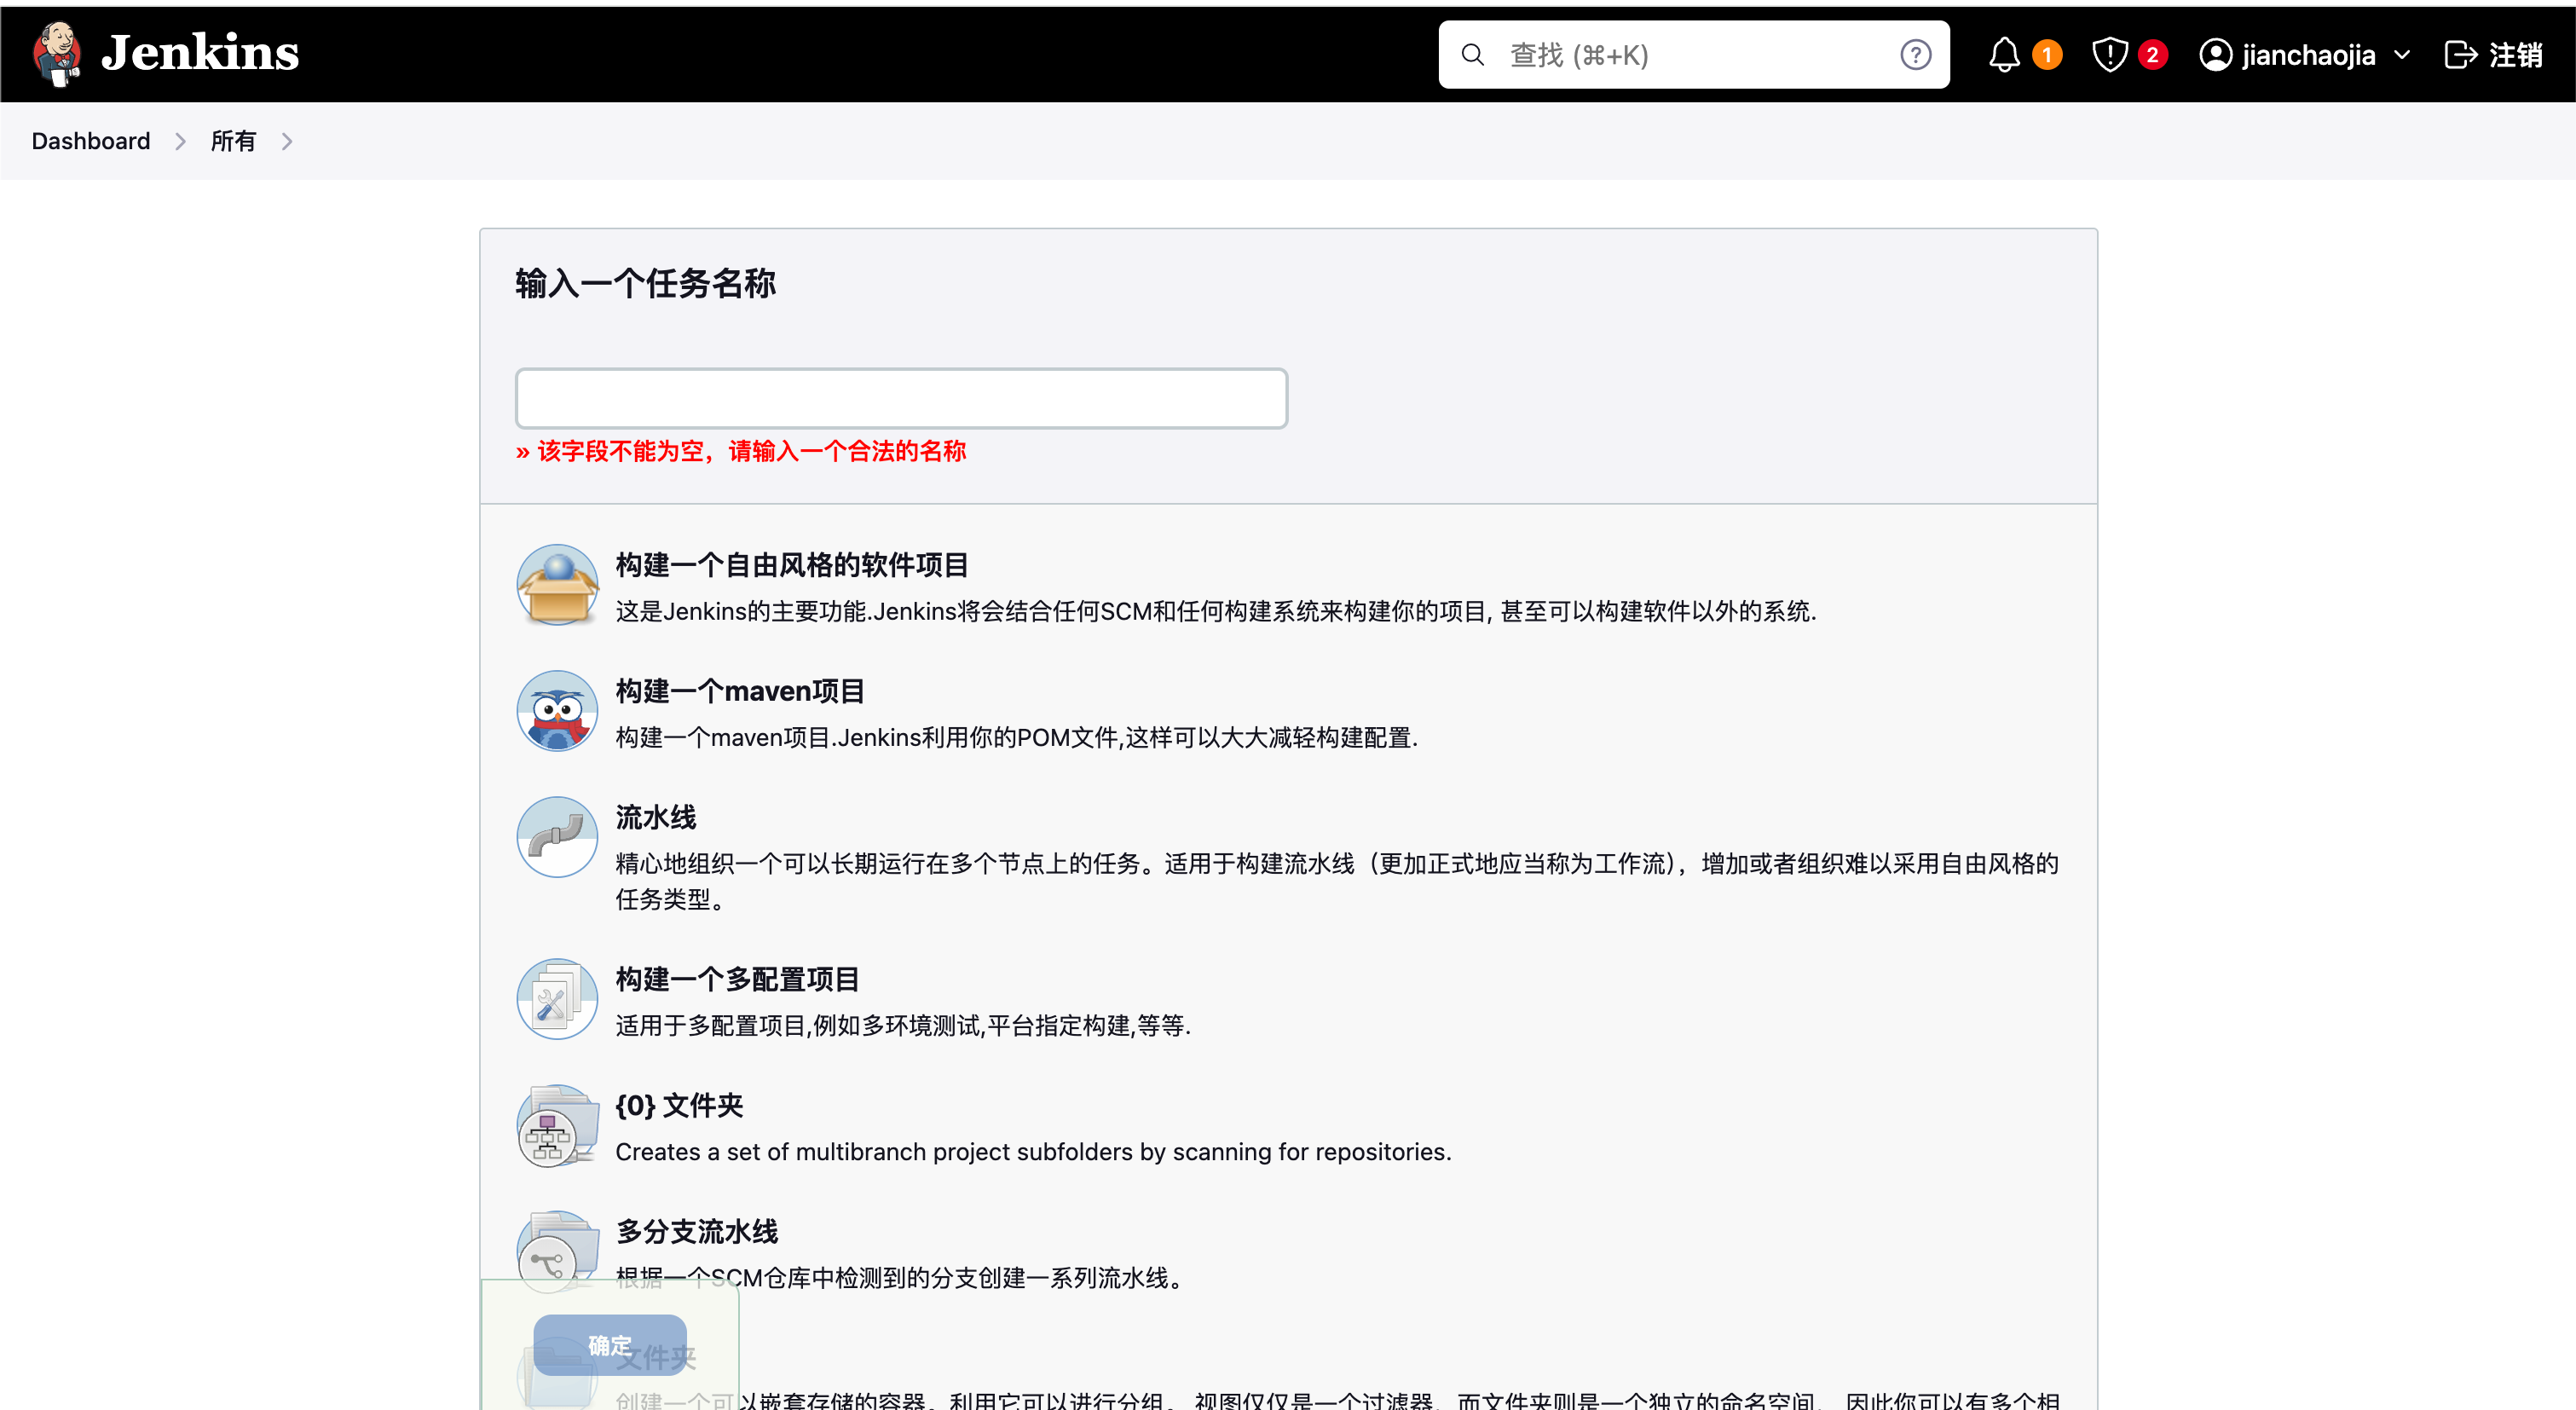Viewport: 2576px width, 1410px height.
Task: Select the {0} 文件夹 organization folder icon
Action: click(557, 1125)
